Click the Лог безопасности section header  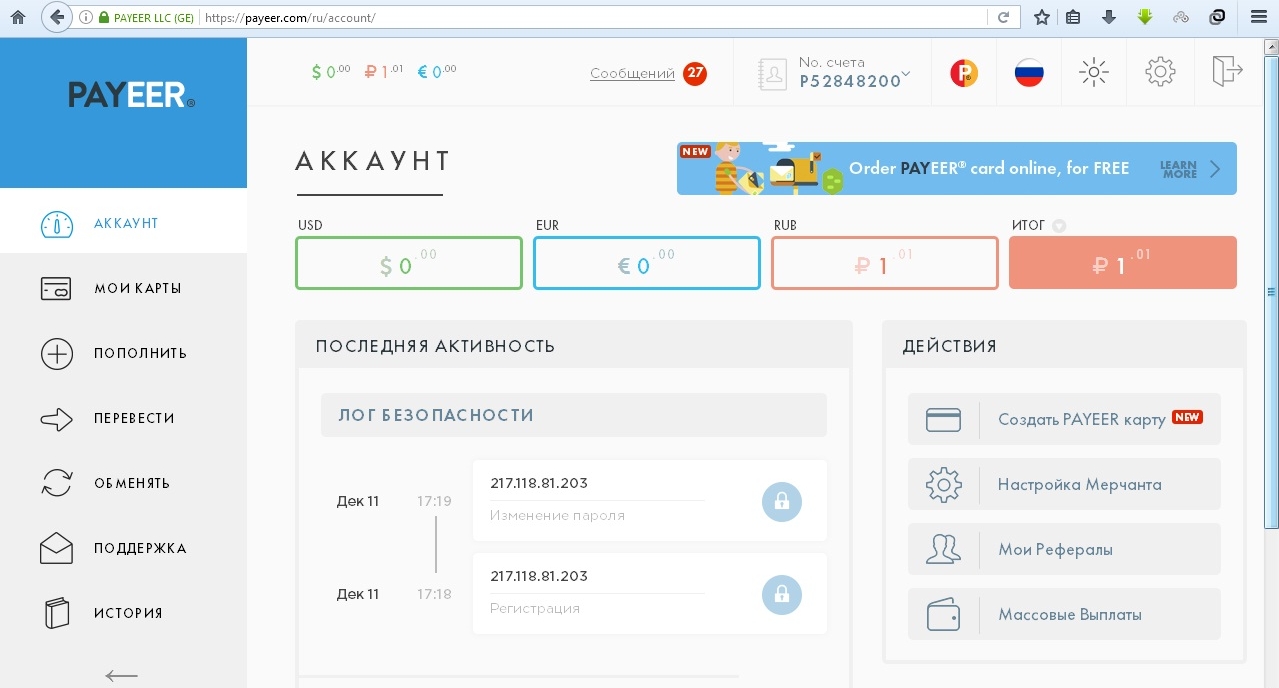[x=574, y=415]
